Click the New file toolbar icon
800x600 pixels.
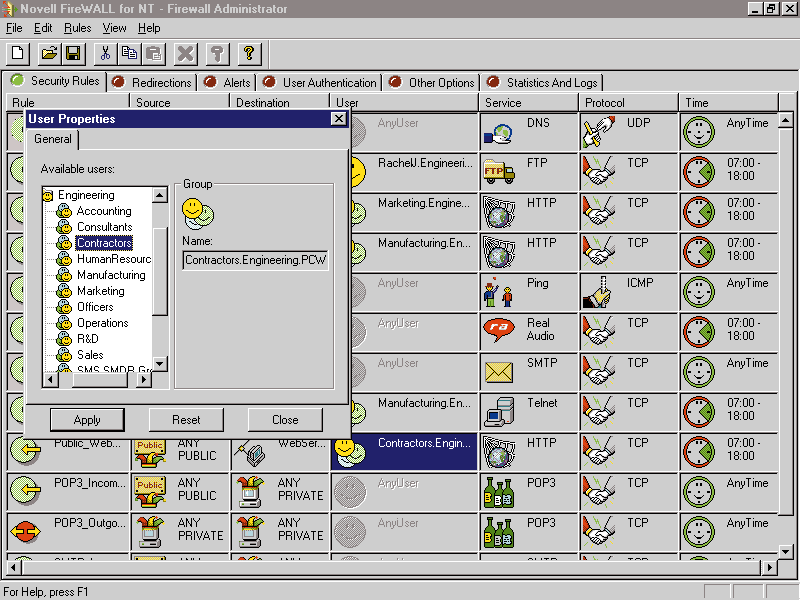tap(18, 54)
